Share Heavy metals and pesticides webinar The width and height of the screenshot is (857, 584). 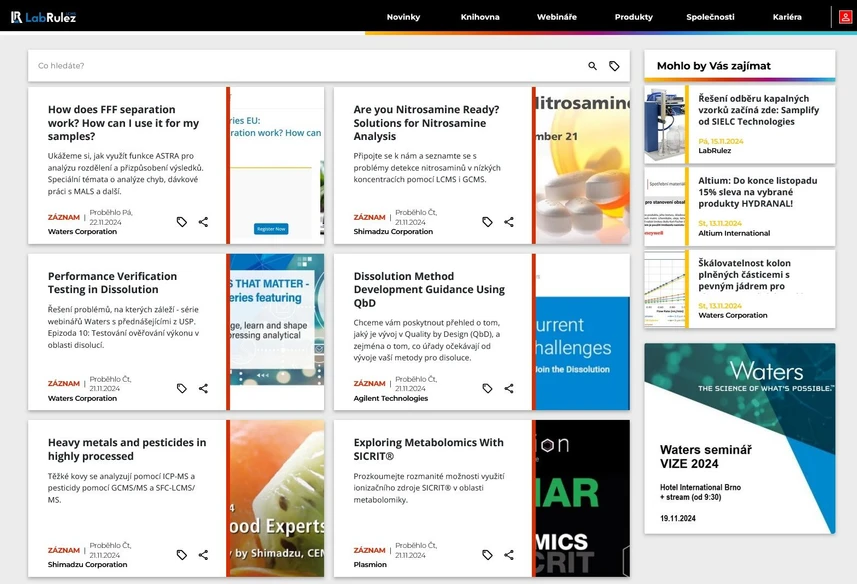pyautogui.click(x=203, y=555)
